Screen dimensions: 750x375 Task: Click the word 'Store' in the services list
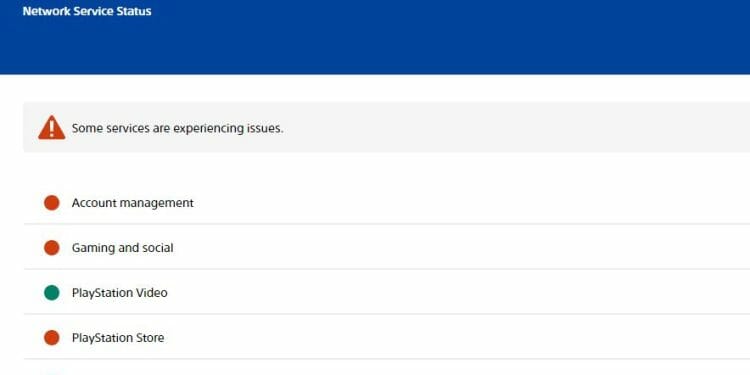[x=150, y=338]
